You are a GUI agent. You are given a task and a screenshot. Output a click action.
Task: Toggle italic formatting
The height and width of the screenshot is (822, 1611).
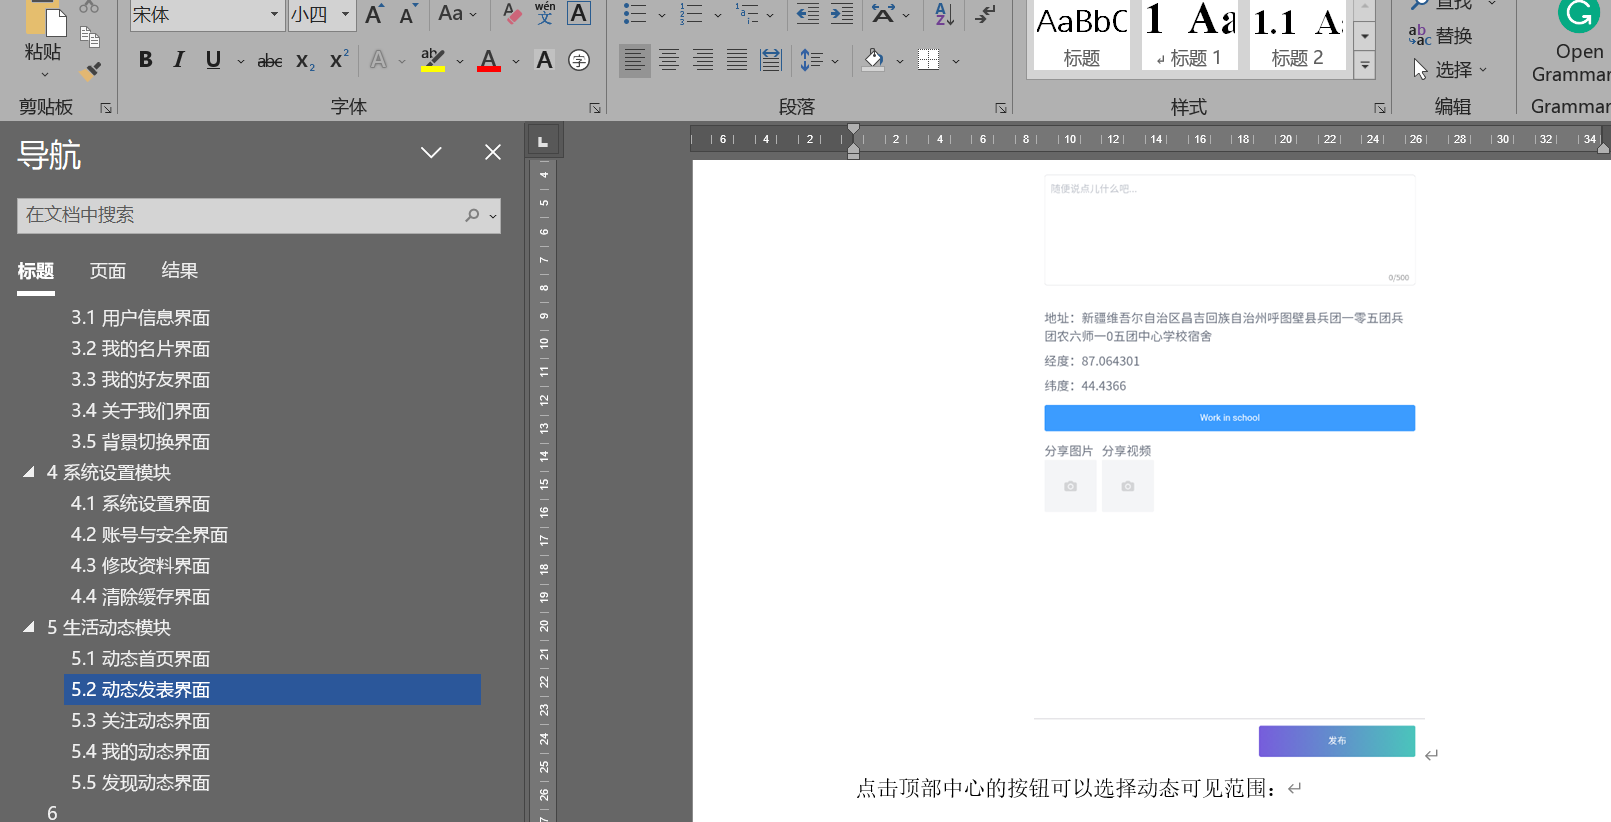pyautogui.click(x=179, y=60)
